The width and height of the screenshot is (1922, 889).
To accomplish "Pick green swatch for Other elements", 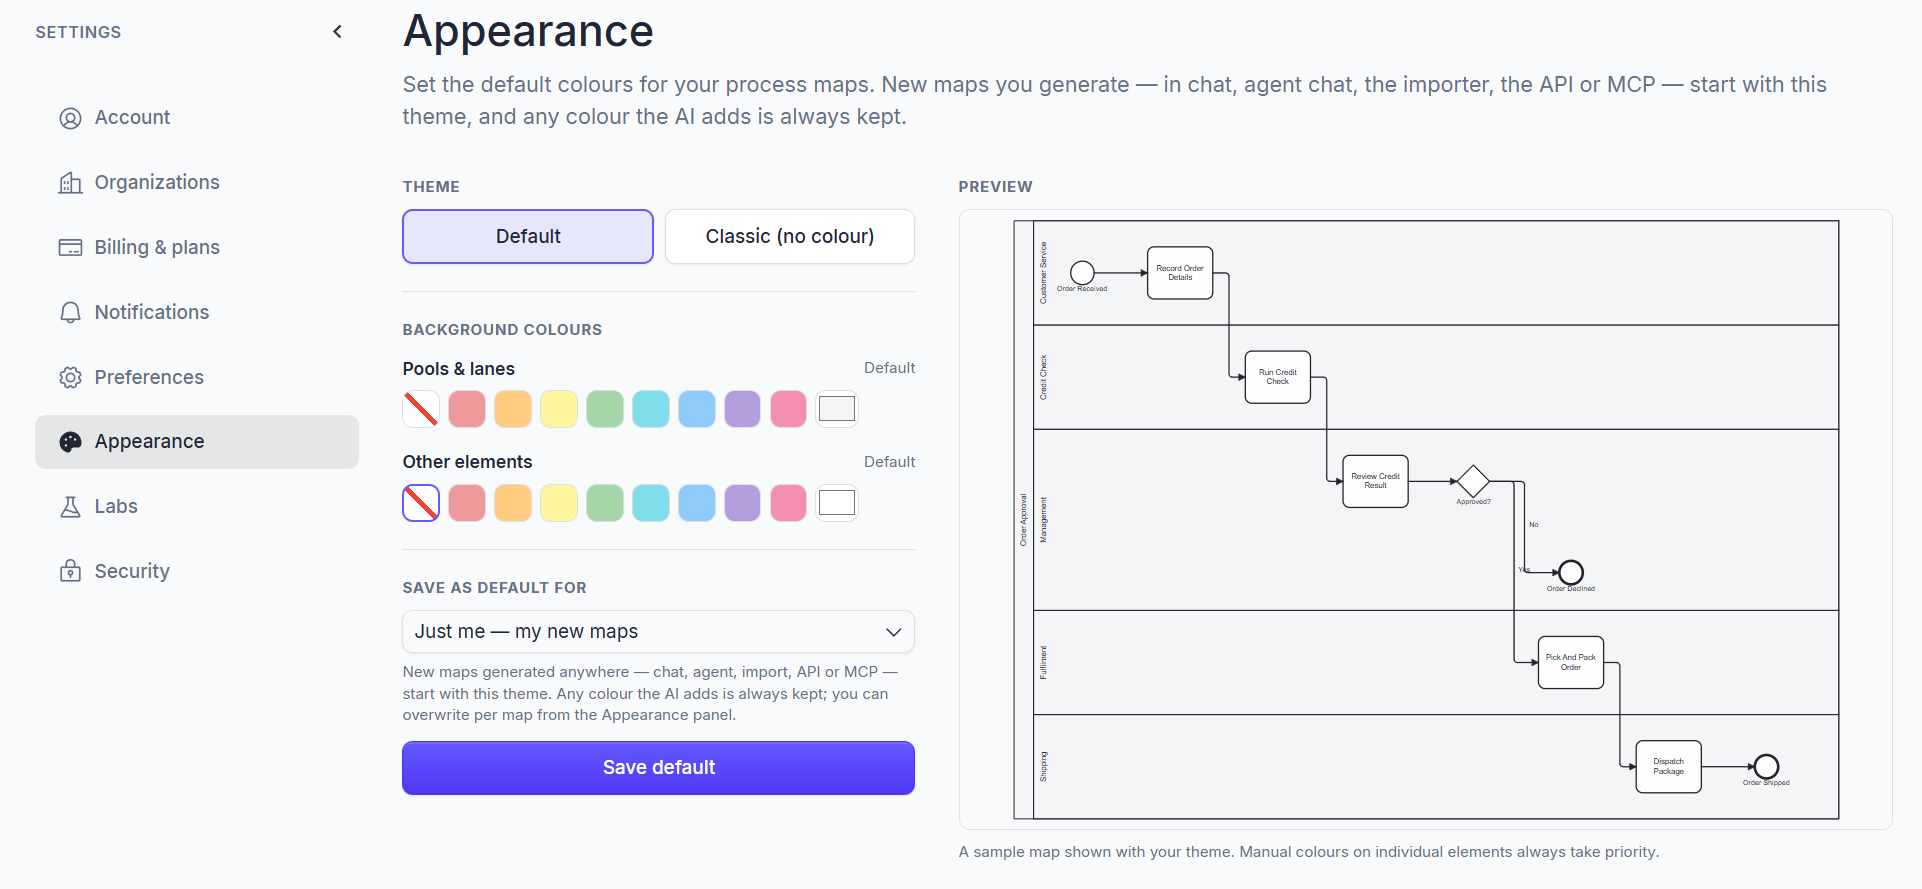I will [605, 503].
